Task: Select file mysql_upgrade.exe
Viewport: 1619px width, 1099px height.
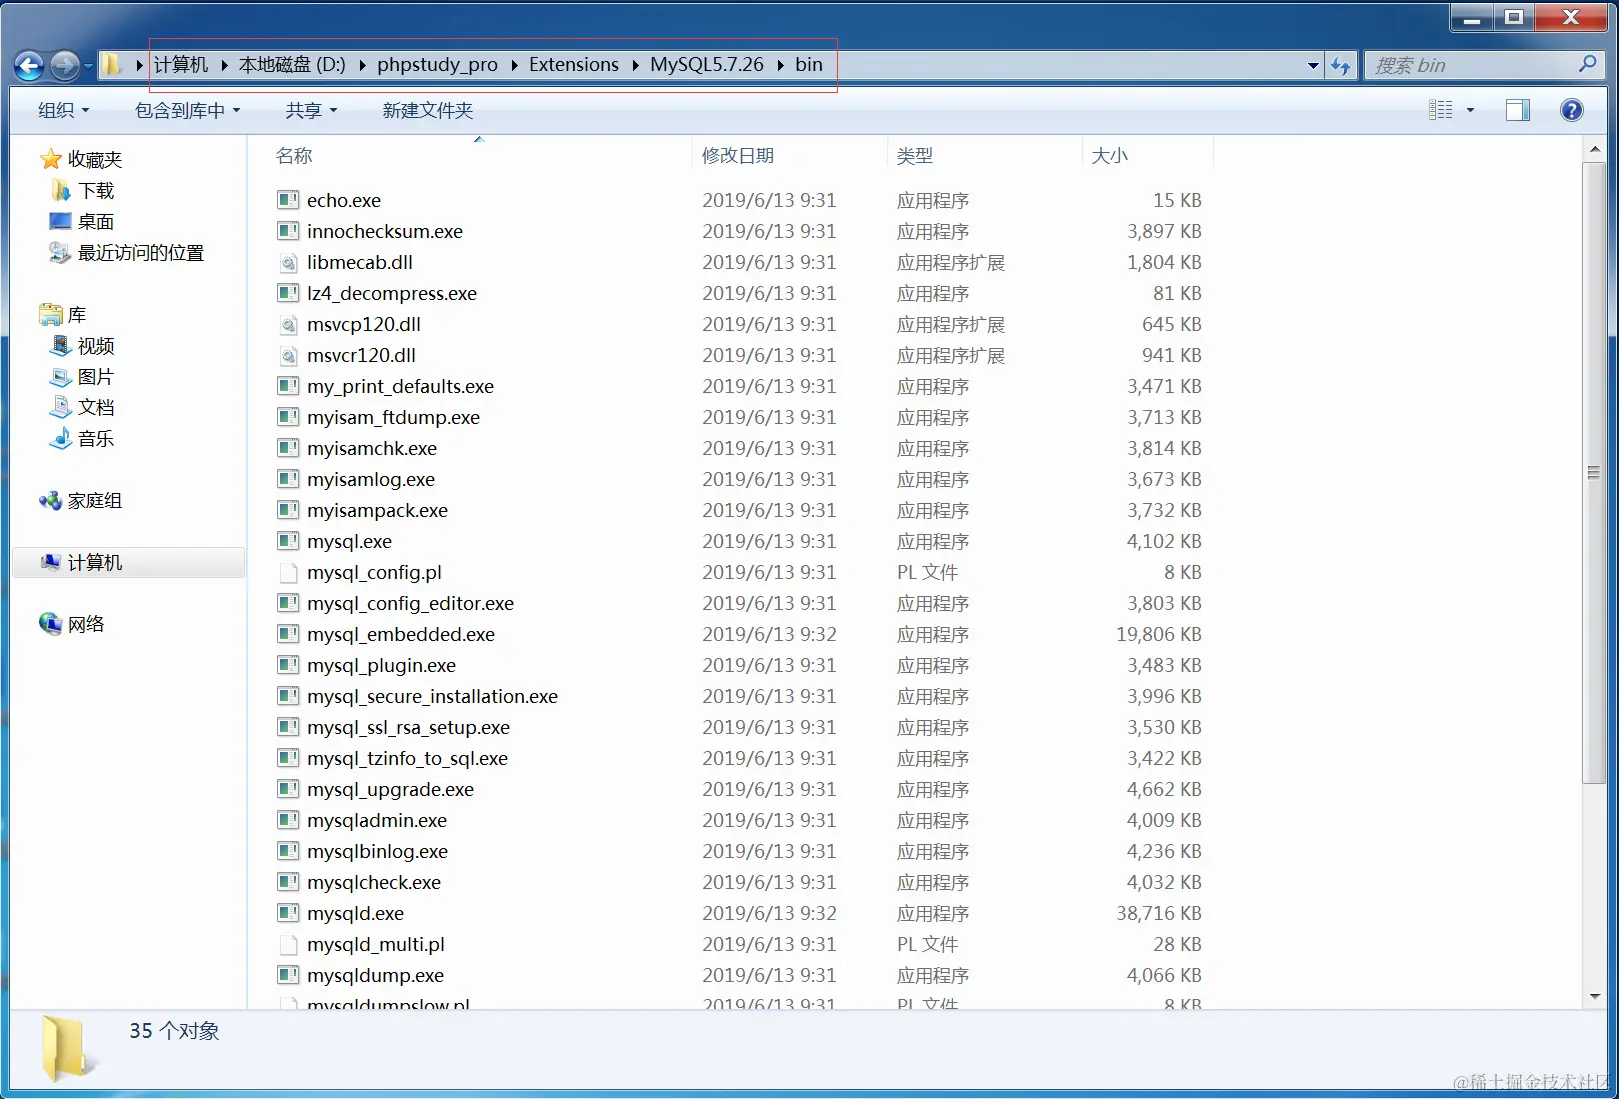Action: coord(391,789)
